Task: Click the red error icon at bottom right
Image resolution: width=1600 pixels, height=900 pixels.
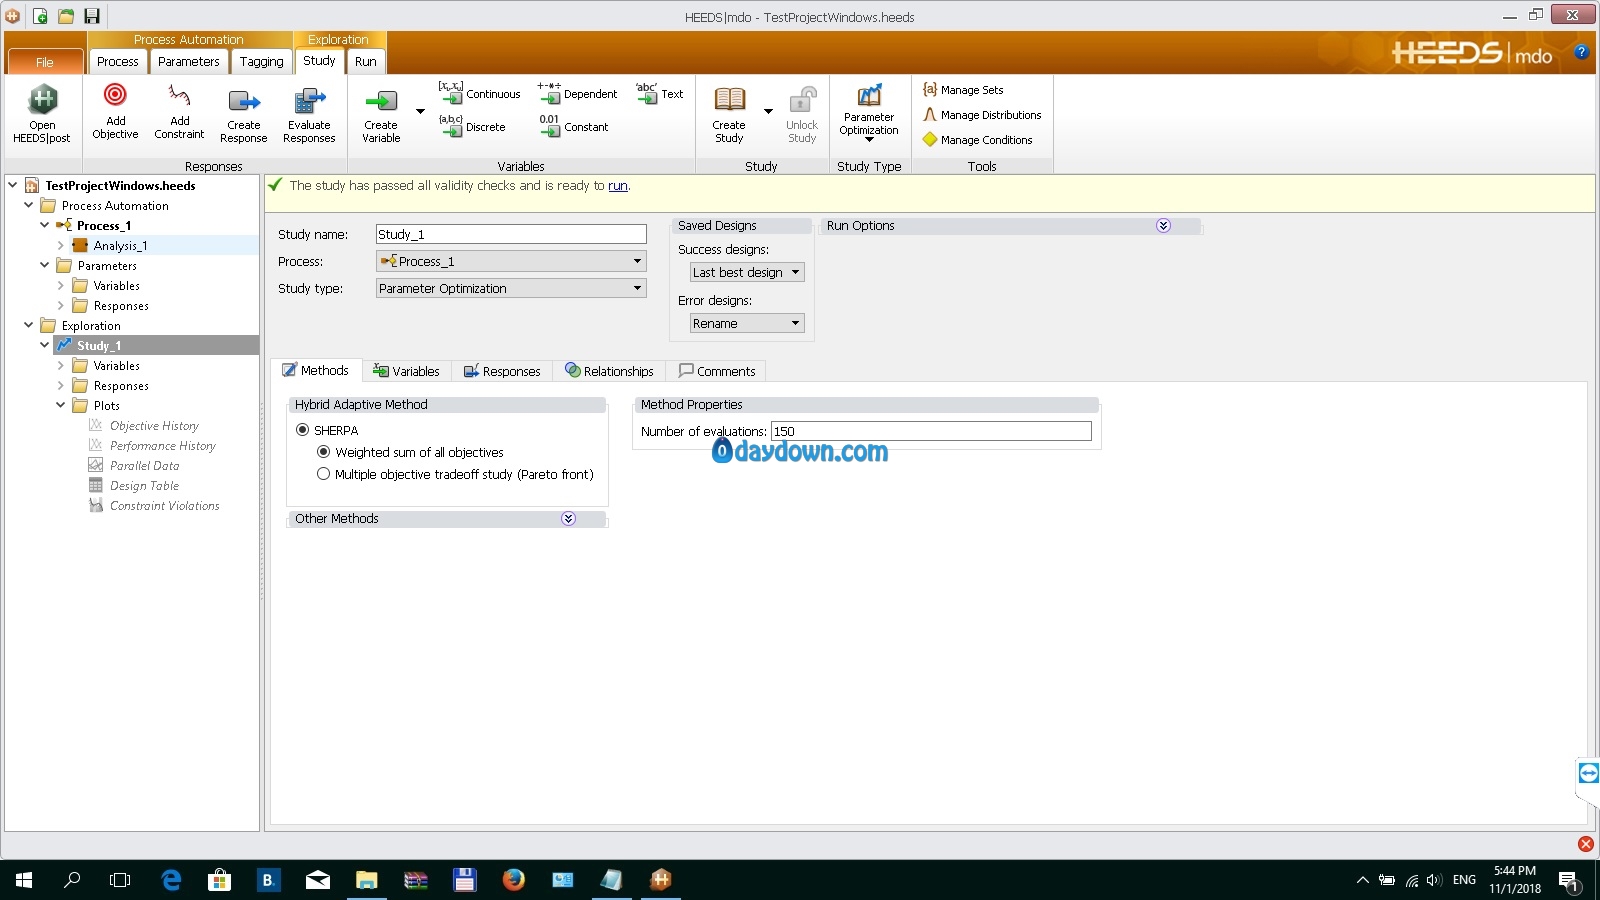Action: click(1586, 844)
